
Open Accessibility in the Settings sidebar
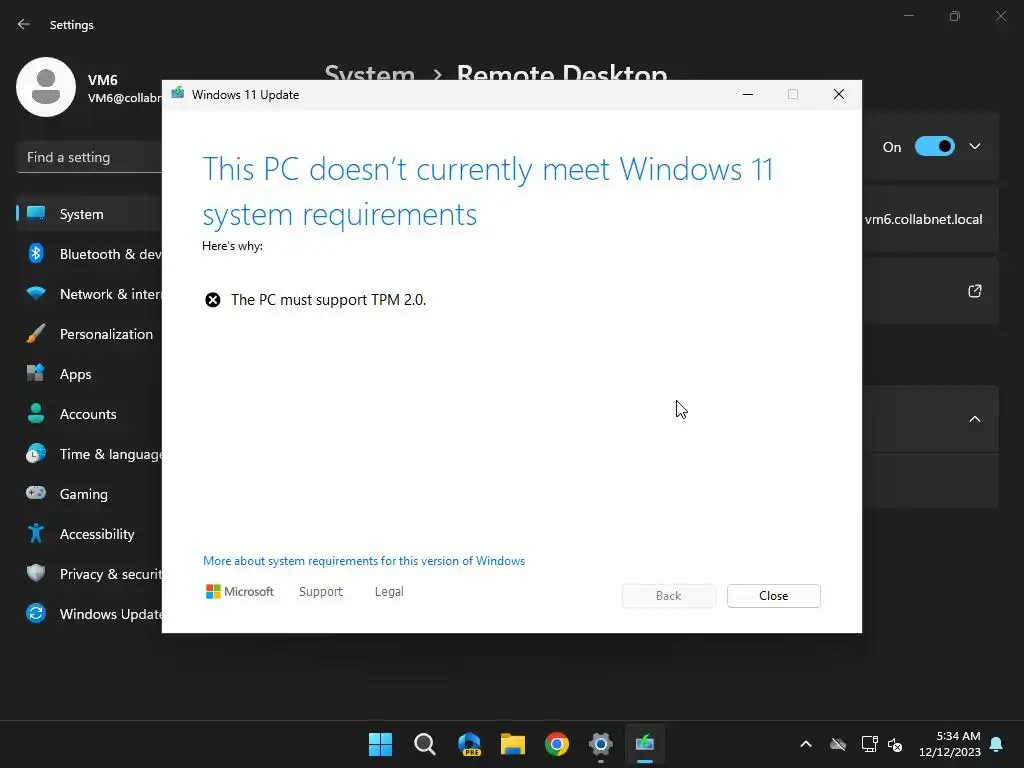tap(89, 534)
